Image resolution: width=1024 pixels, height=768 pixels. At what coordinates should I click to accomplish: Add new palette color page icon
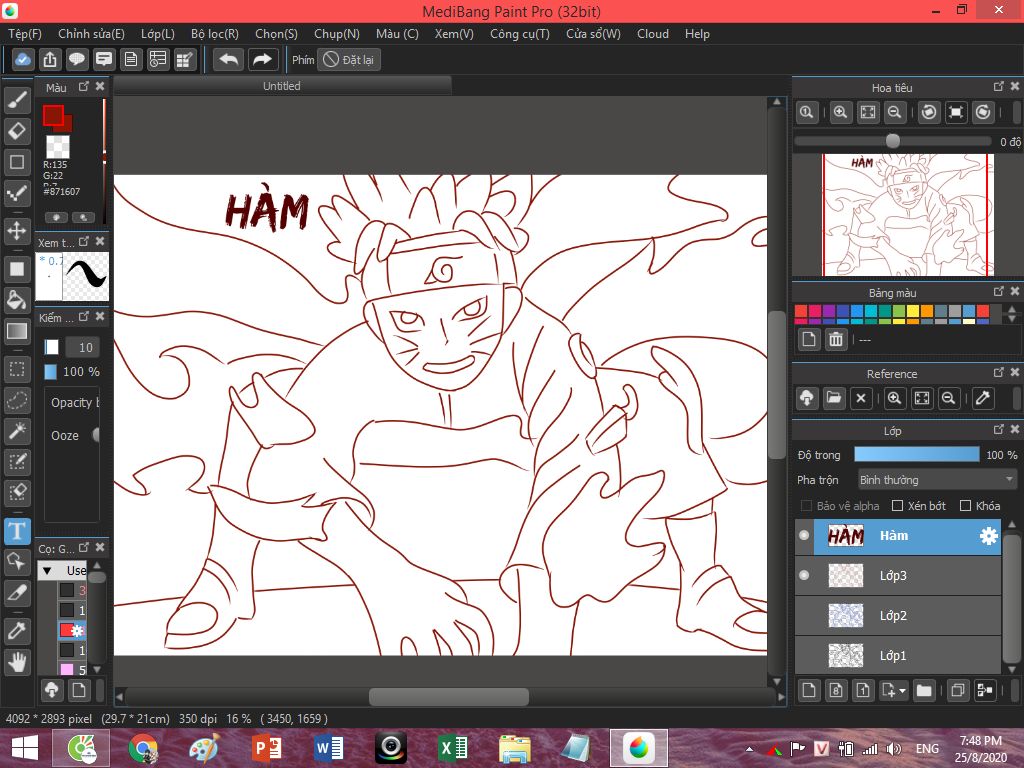[809, 340]
